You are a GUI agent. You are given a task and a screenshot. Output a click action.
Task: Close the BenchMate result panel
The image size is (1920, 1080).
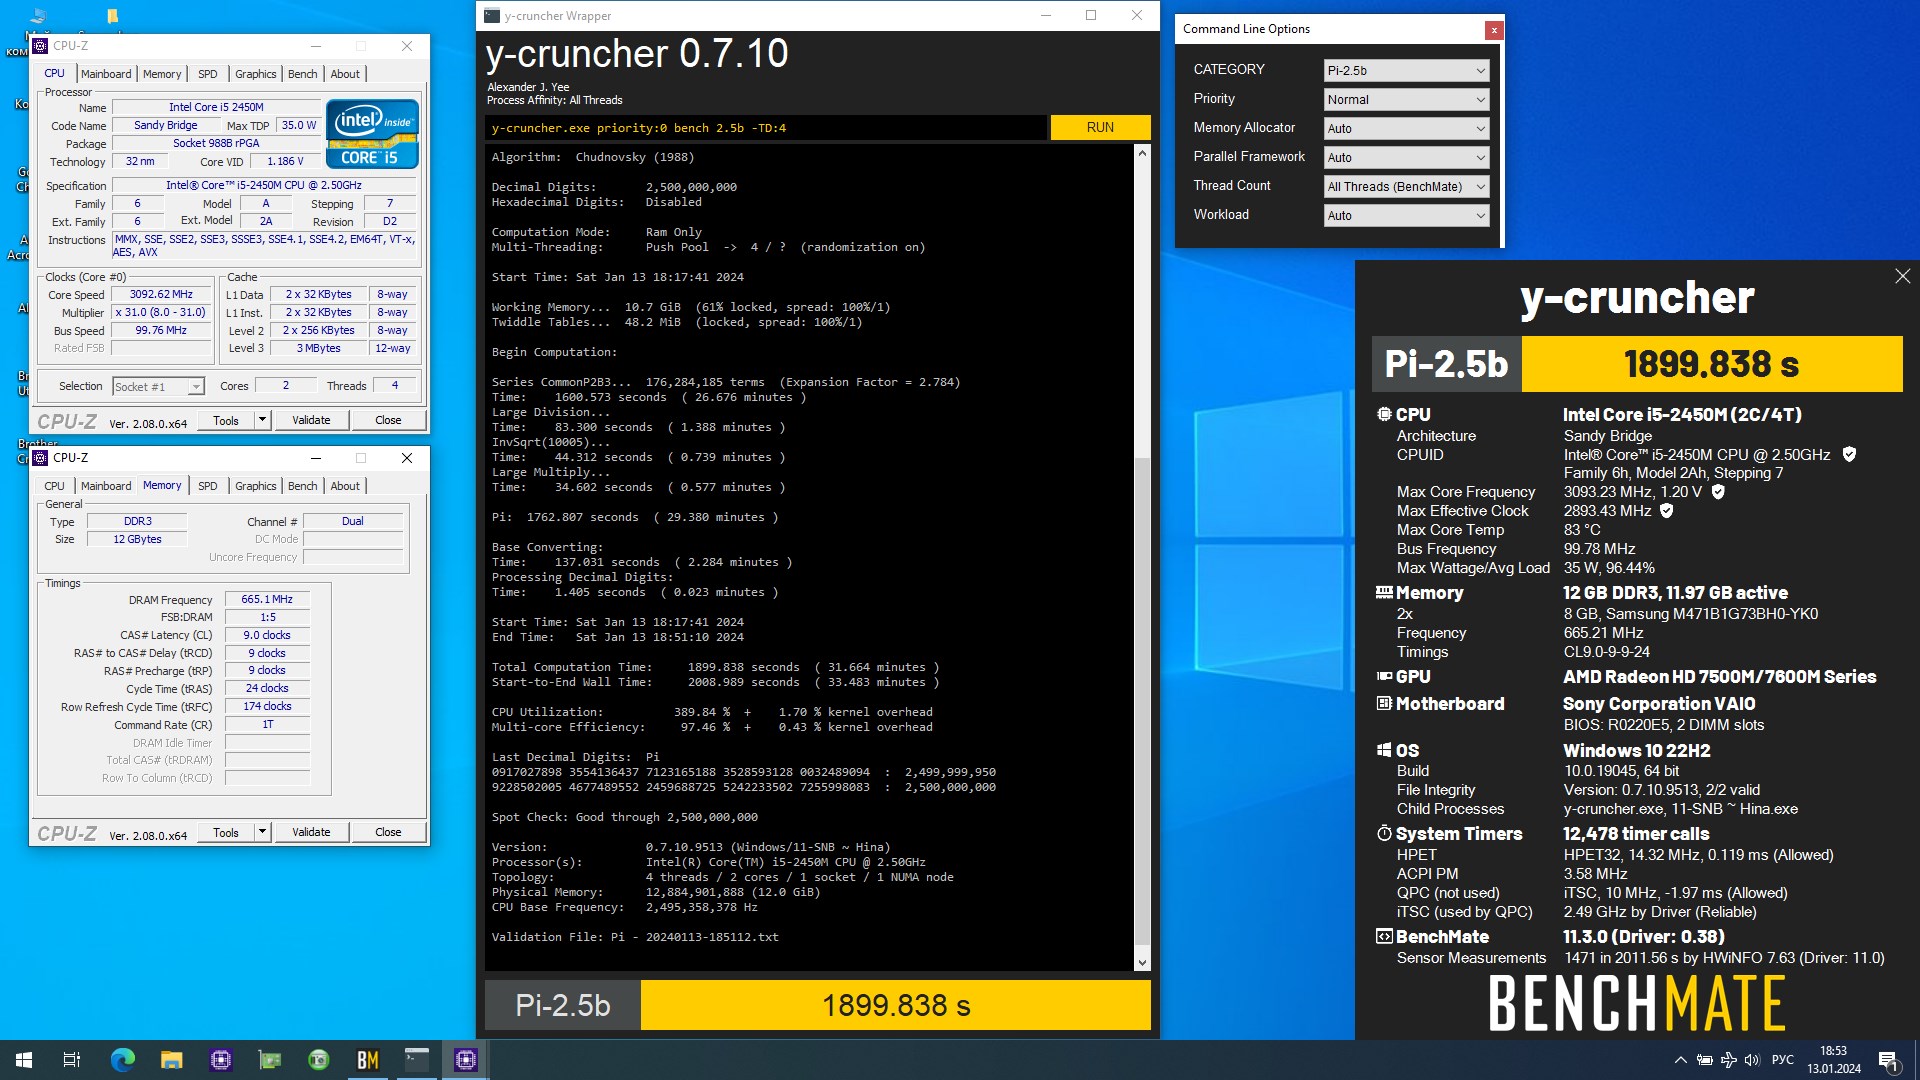[1902, 276]
